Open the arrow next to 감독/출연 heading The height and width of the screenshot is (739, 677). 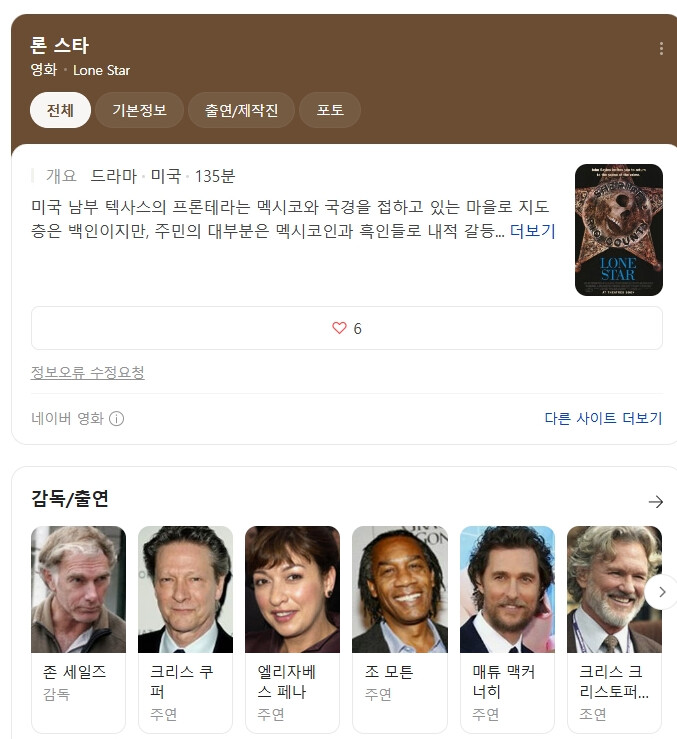[x=655, y=501]
